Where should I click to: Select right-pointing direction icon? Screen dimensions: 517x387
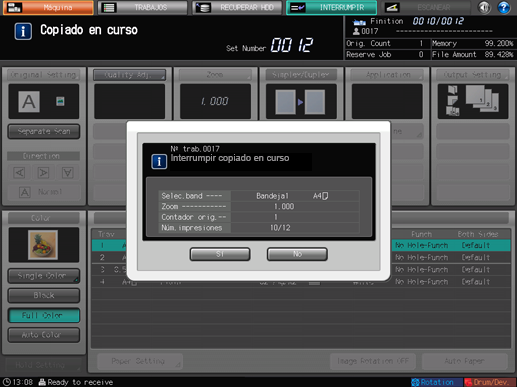click(43, 172)
